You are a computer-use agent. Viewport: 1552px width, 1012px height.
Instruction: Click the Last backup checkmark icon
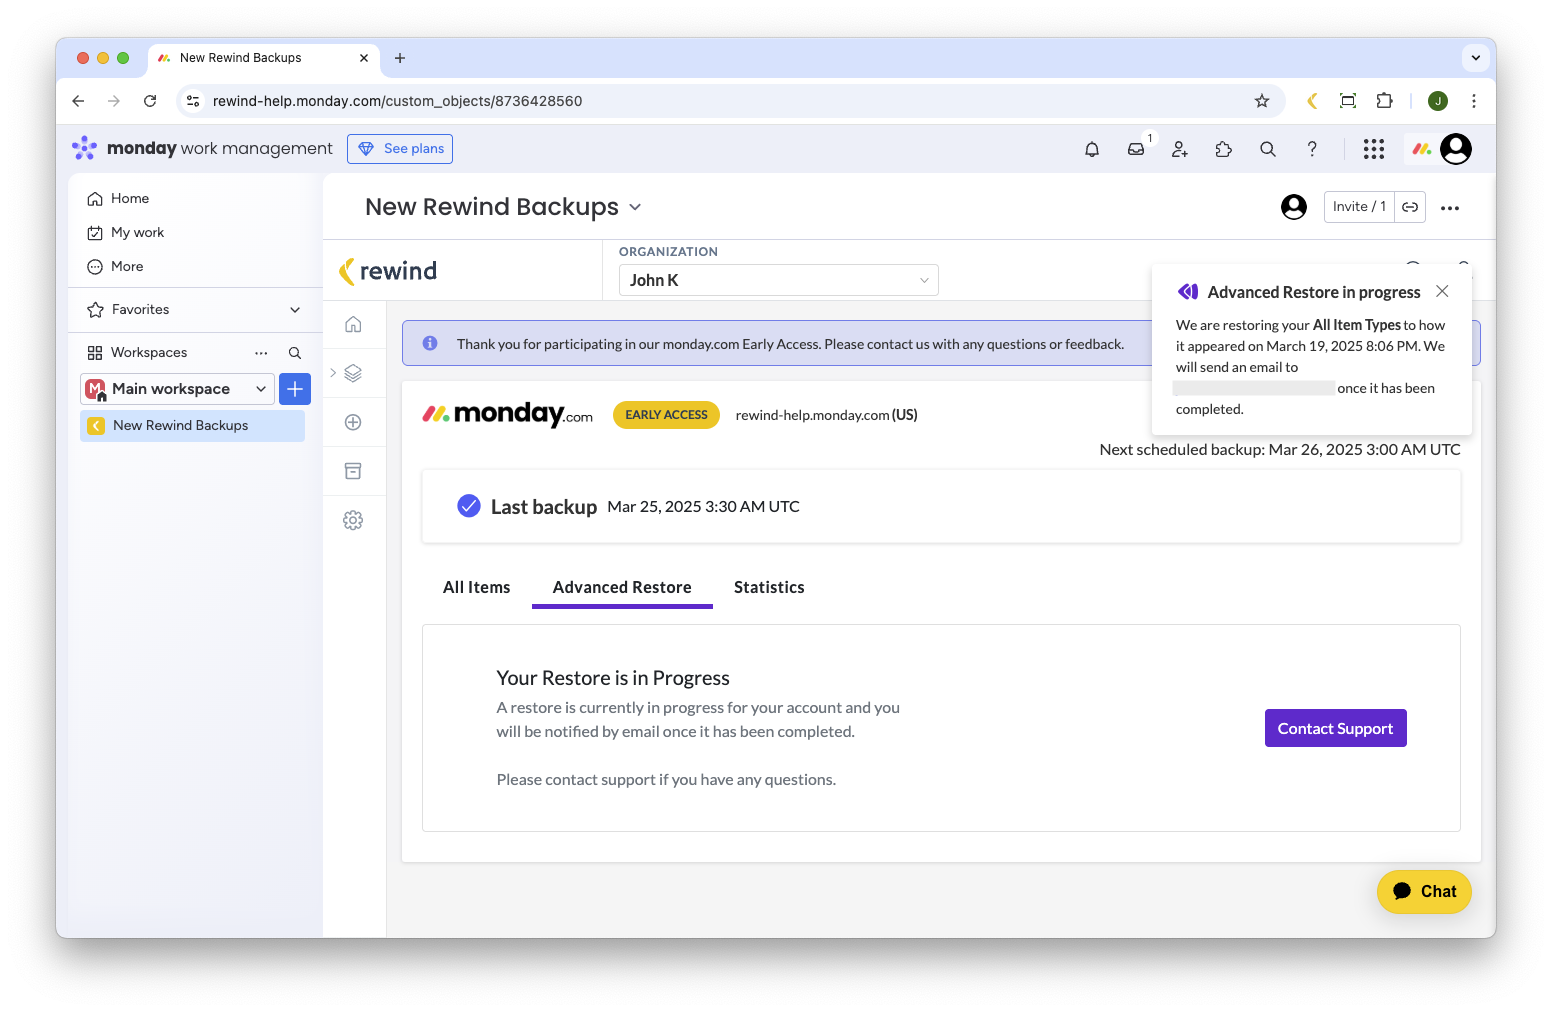(x=469, y=506)
